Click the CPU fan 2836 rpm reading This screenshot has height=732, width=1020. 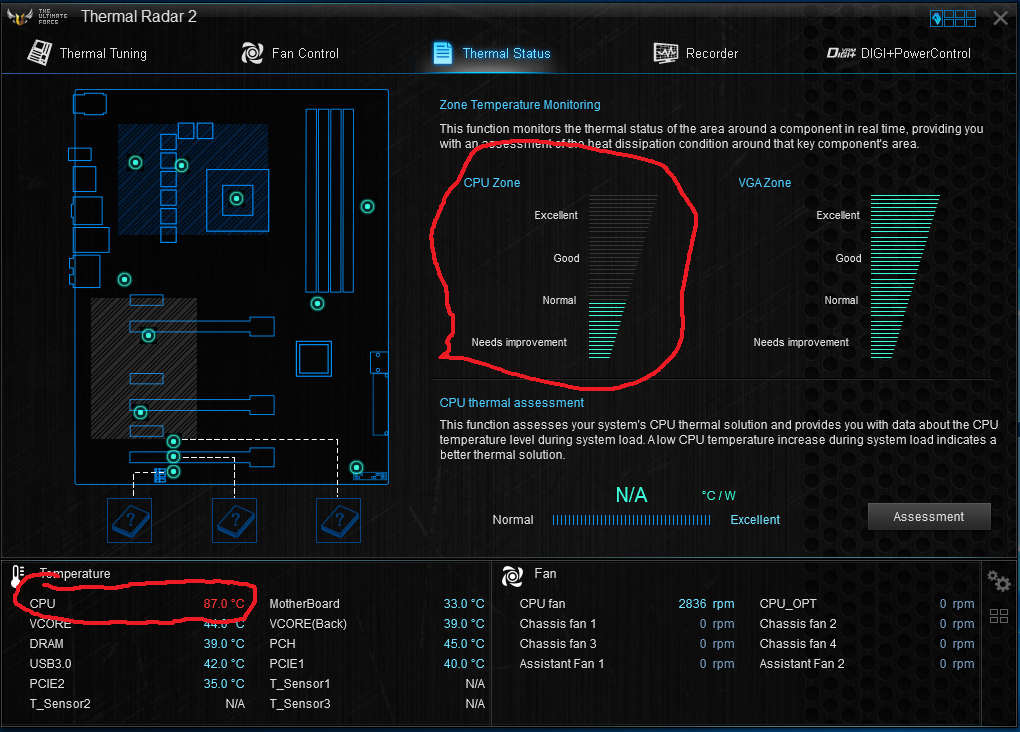(x=706, y=604)
